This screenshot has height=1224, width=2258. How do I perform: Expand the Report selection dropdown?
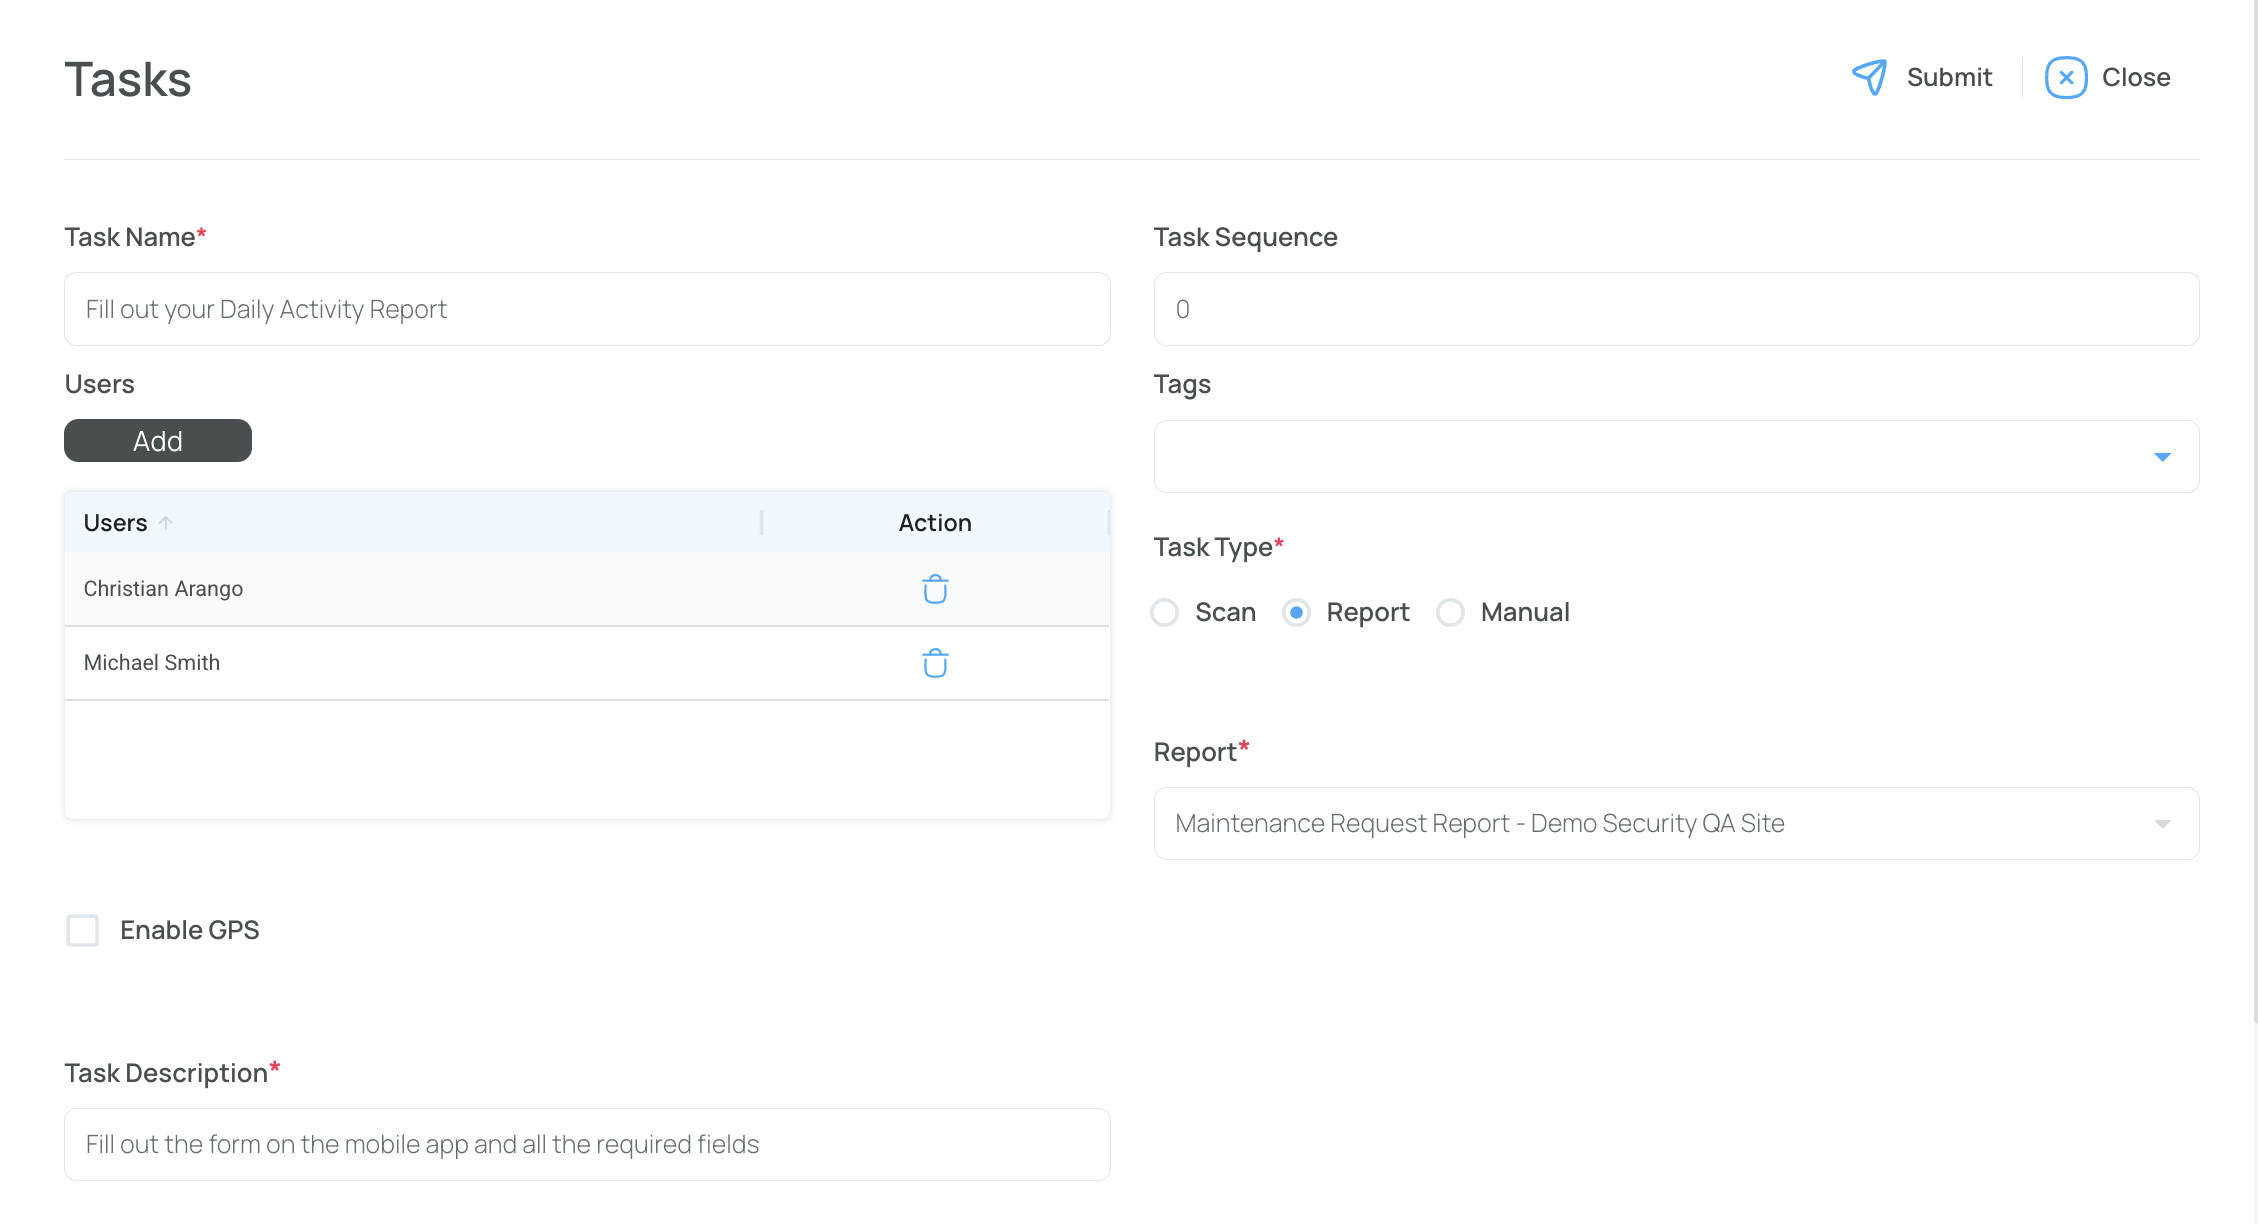point(2162,824)
